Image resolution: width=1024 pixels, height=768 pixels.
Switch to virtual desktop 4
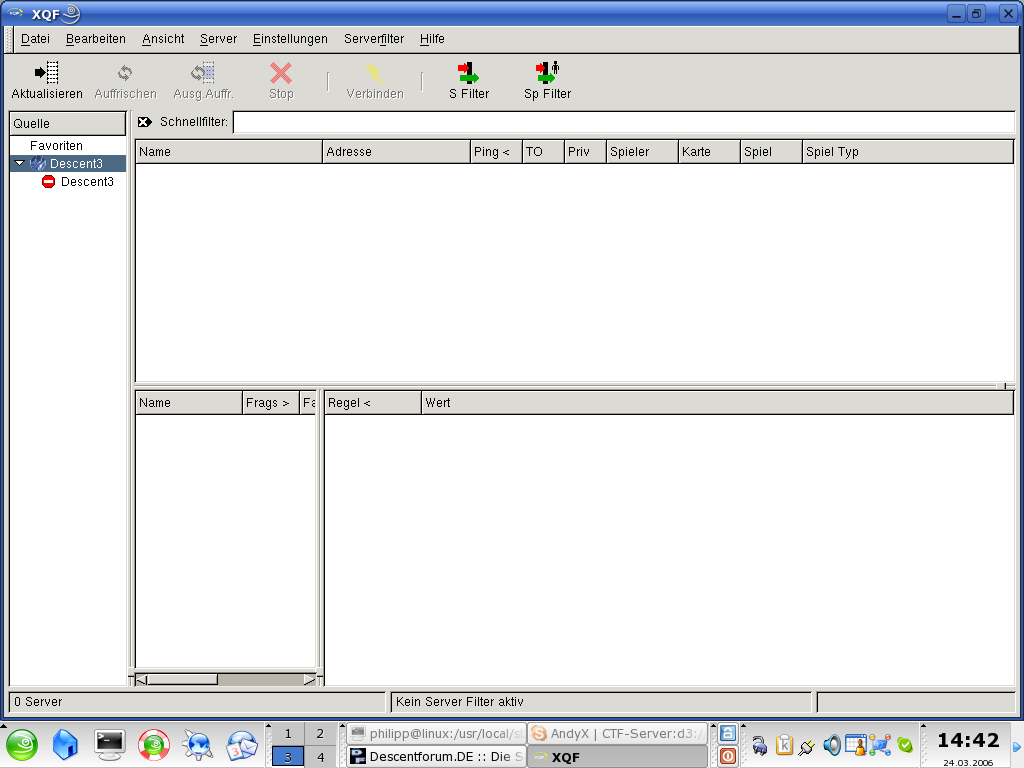pyautogui.click(x=320, y=757)
